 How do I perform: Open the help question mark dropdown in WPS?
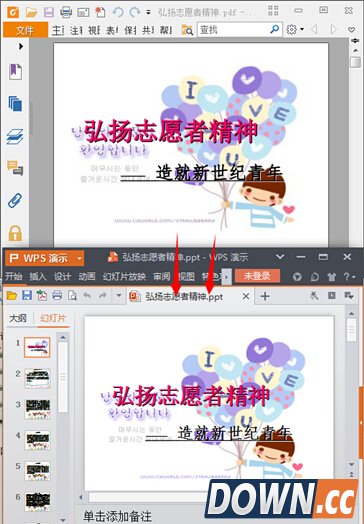click(349, 277)
